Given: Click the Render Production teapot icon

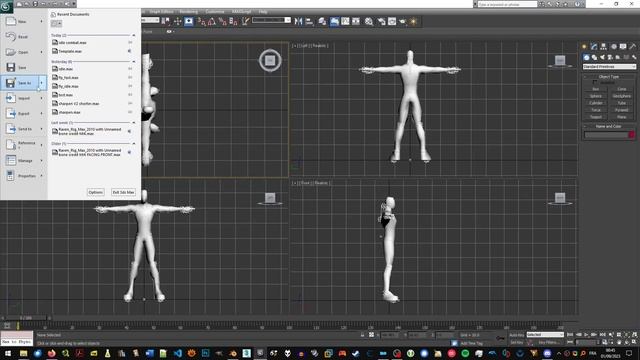Looking at the screenshot, I should coord(402,22).
